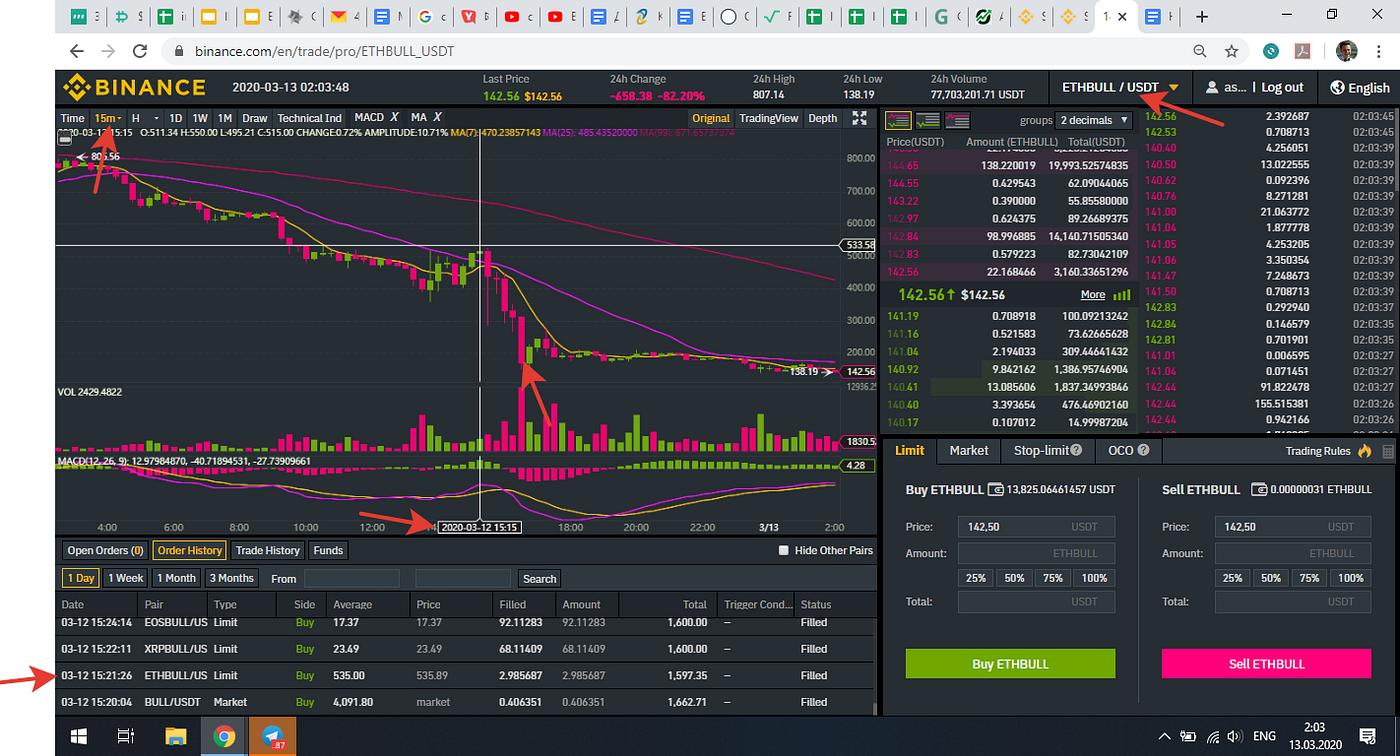This screenshot has width=1400, height=756.
Task: Open the English language menu
Action: click(x=1359, y=87)
